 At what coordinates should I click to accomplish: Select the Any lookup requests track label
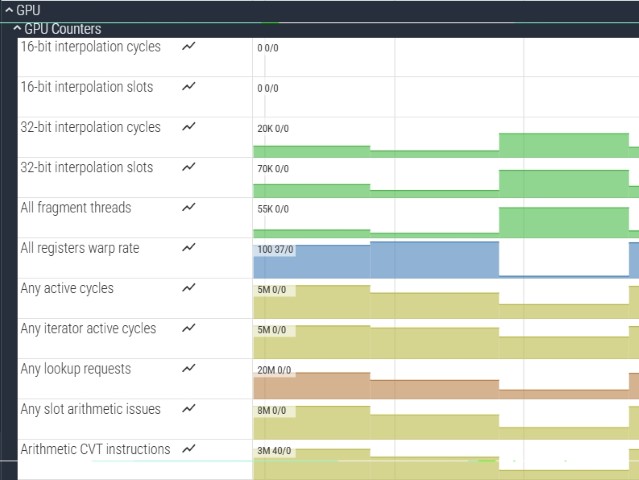click(x=76, y=368)
